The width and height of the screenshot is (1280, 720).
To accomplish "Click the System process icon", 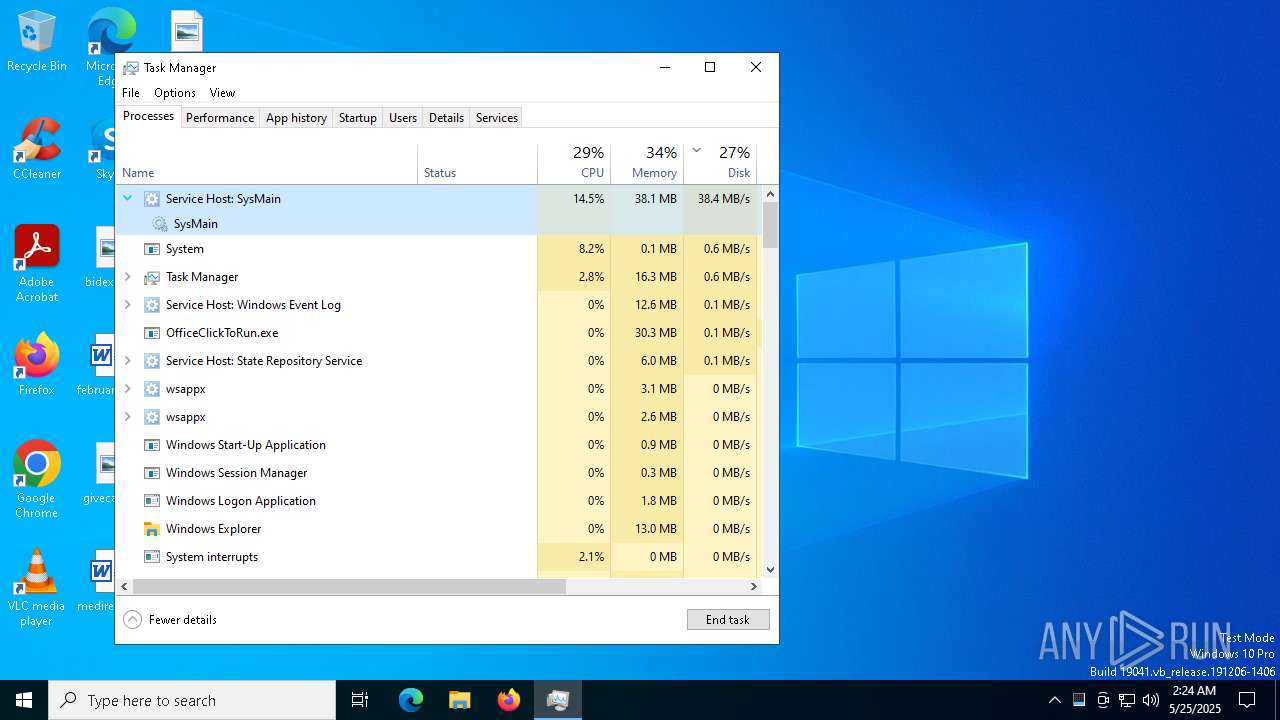I will (x=152, y=249).
